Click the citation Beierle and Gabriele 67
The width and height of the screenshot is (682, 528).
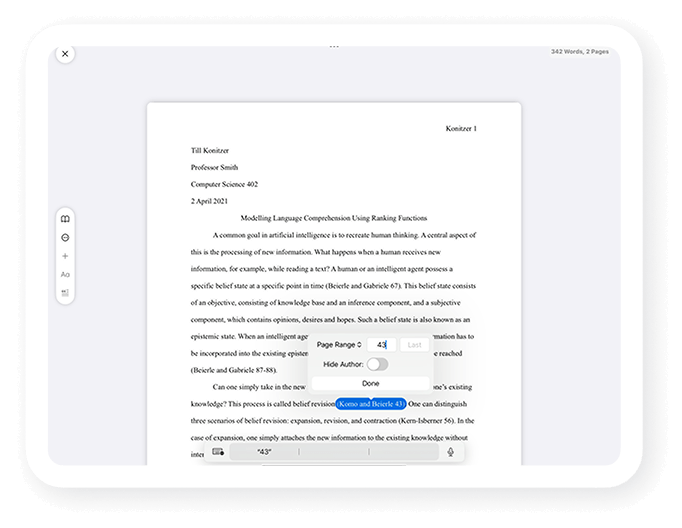click(x=363, y=286)
